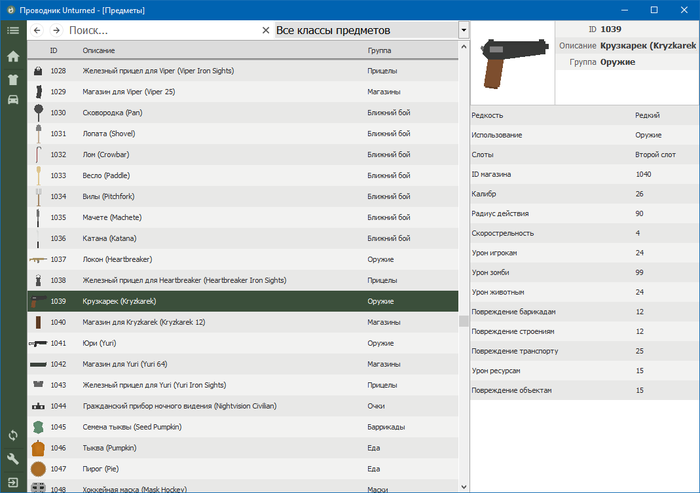Open the clothing (shirt) section icon
The width and height of the screenshot is (700, 493).
click(13, 78)
